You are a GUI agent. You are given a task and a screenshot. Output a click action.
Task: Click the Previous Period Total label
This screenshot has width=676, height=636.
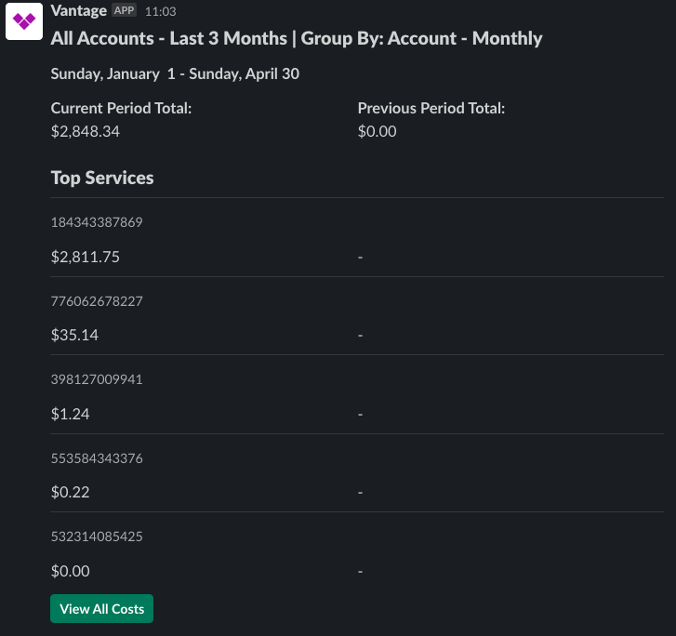[x=431, y=108]
